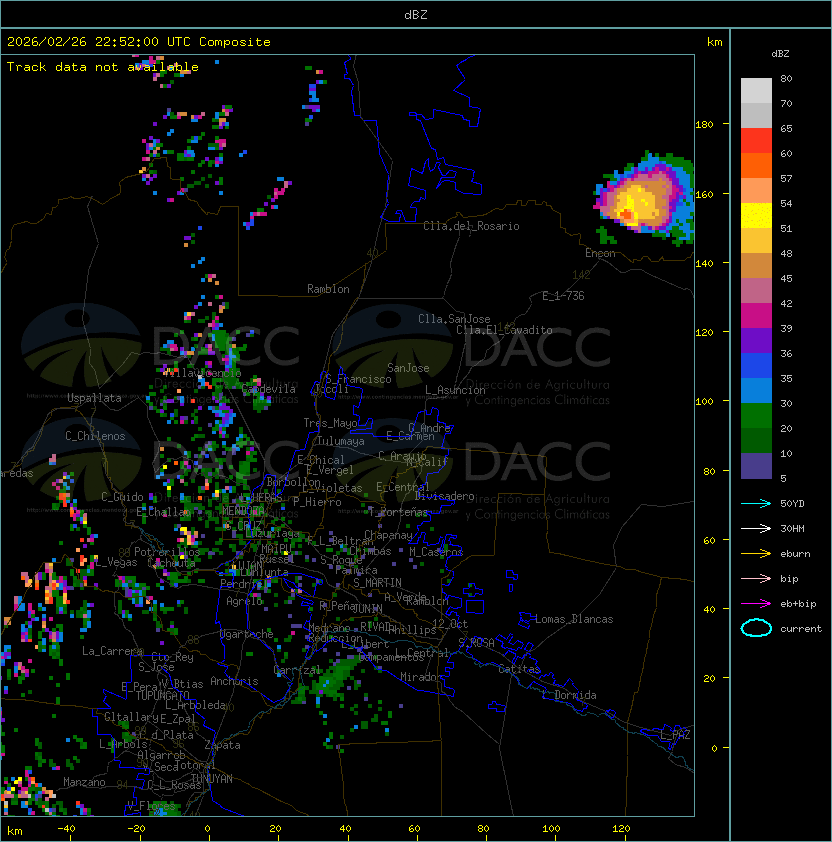Select the 'E_1-736' label
This screenshot has width=832, height=842.
(x=563, y=296)
